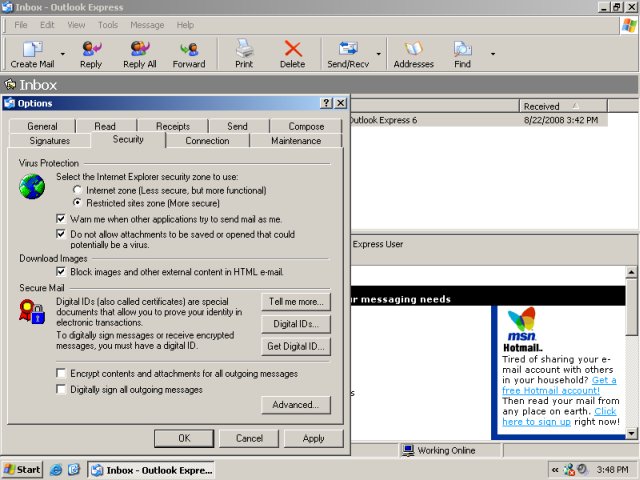Click the preview pane scrollbar thumb
The height and width of the screenshot is (480, 640).
[x=631, y=307]
